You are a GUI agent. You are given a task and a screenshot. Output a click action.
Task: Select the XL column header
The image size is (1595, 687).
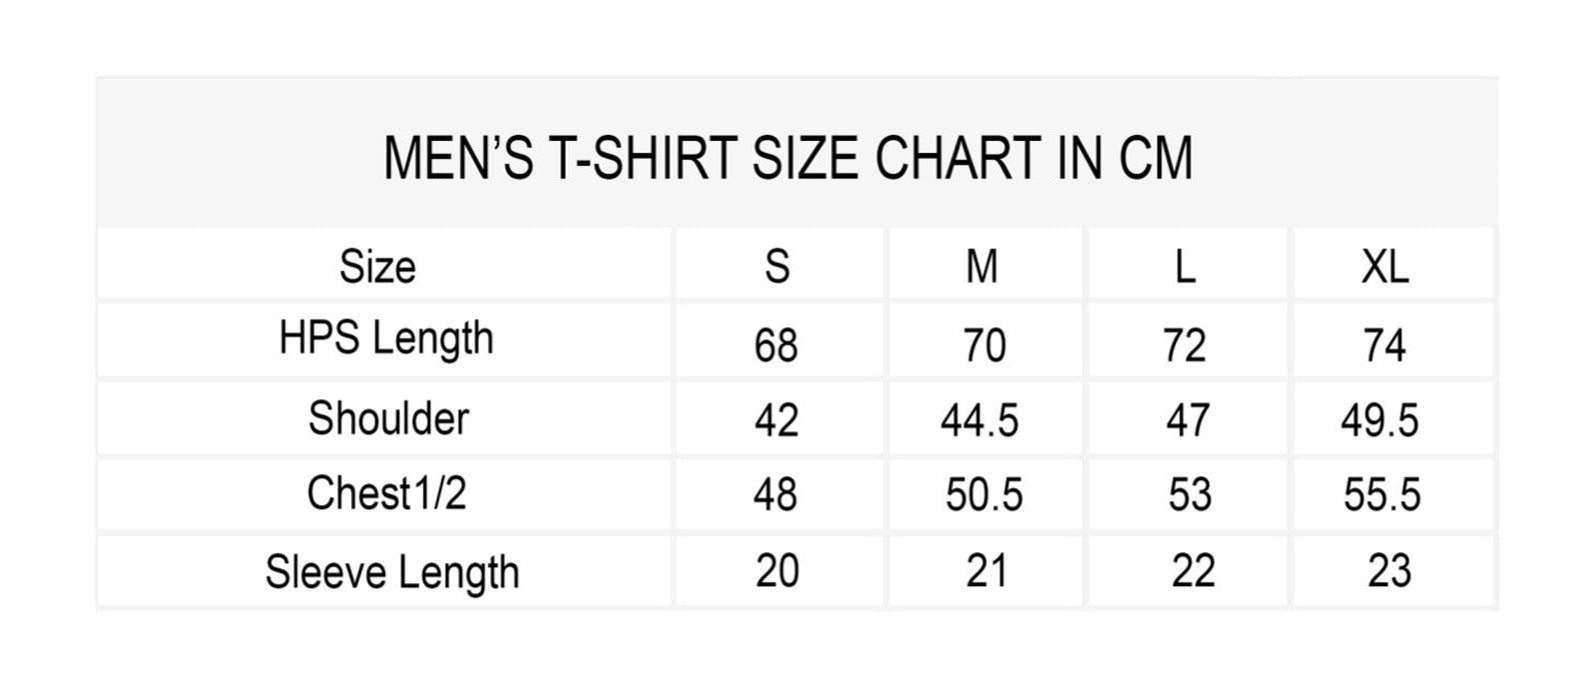[1385, 267]
